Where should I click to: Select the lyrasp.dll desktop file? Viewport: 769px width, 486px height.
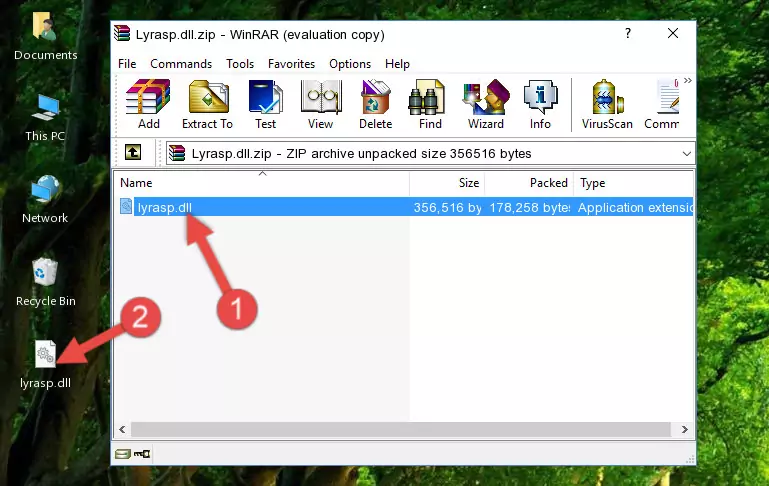[45, 365]
